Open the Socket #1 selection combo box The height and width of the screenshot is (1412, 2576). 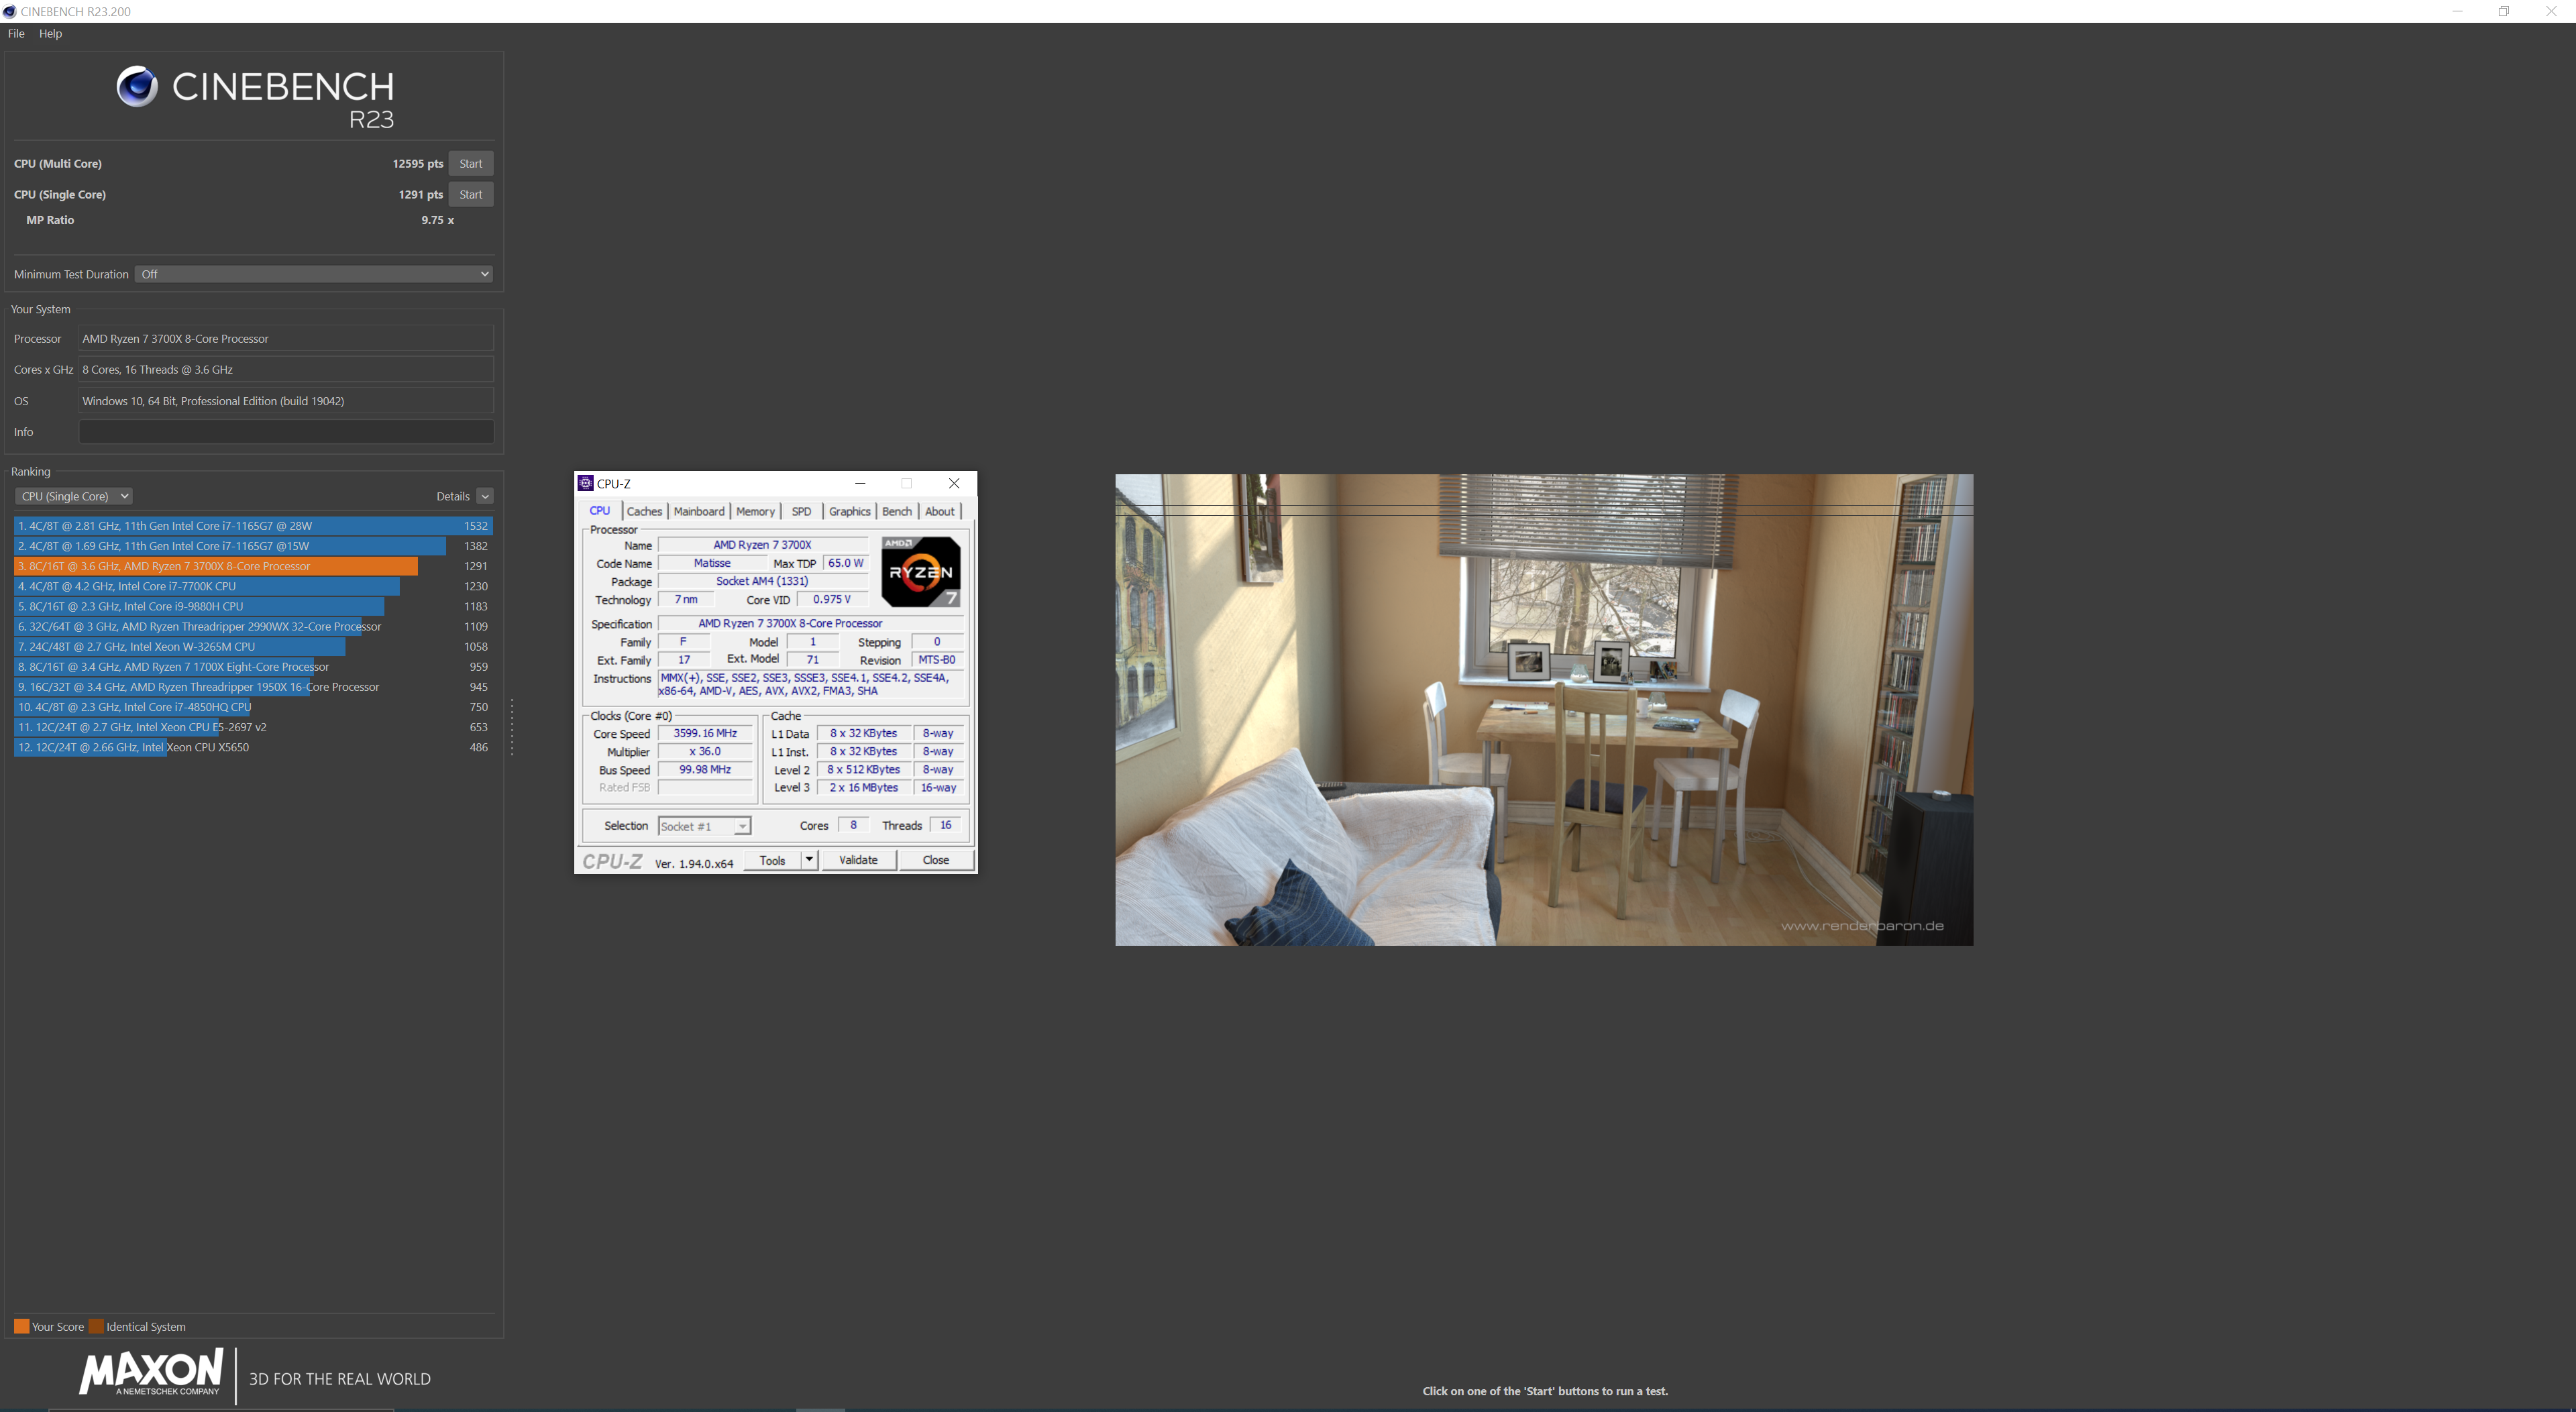click(x=704, y=826)
